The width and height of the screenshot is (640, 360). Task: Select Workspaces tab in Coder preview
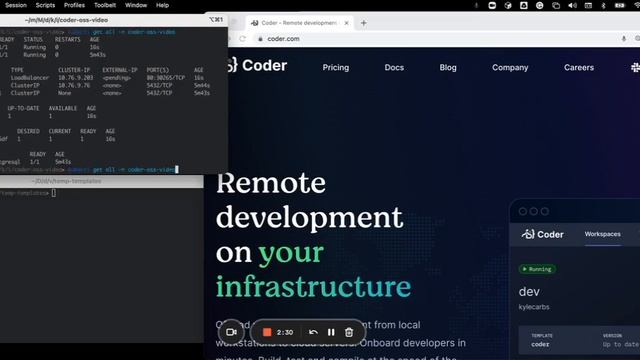(602, 234)
